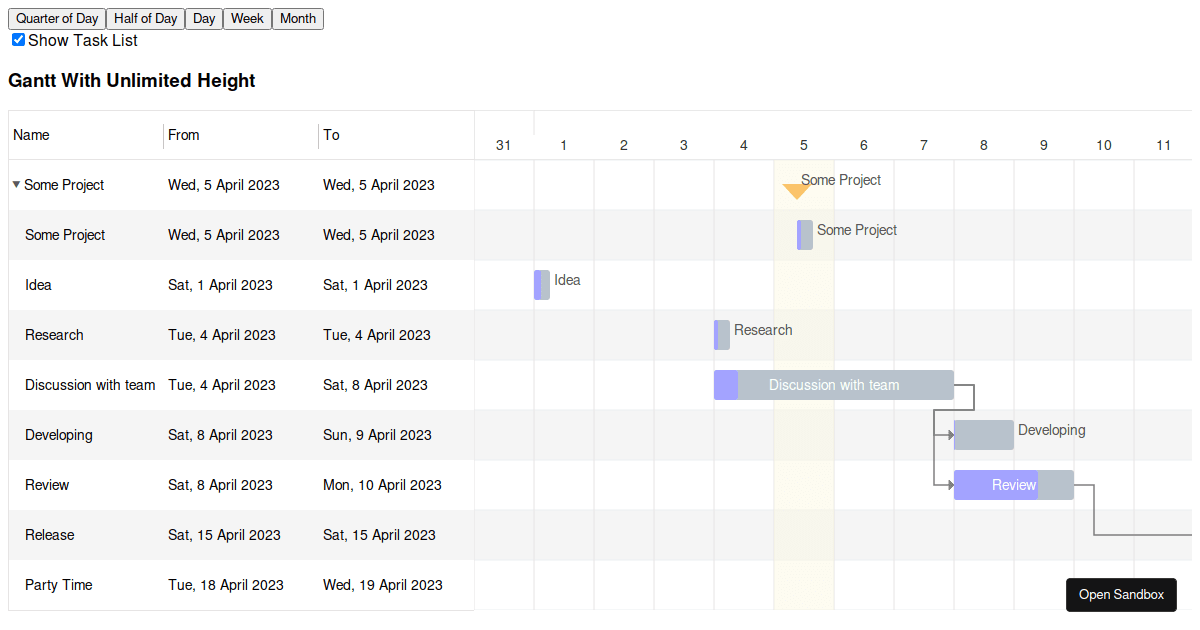Screen dimensions: 1200x630
Task: Click the orange Some Project milestone marker
Action: click(x=796, y=188)
